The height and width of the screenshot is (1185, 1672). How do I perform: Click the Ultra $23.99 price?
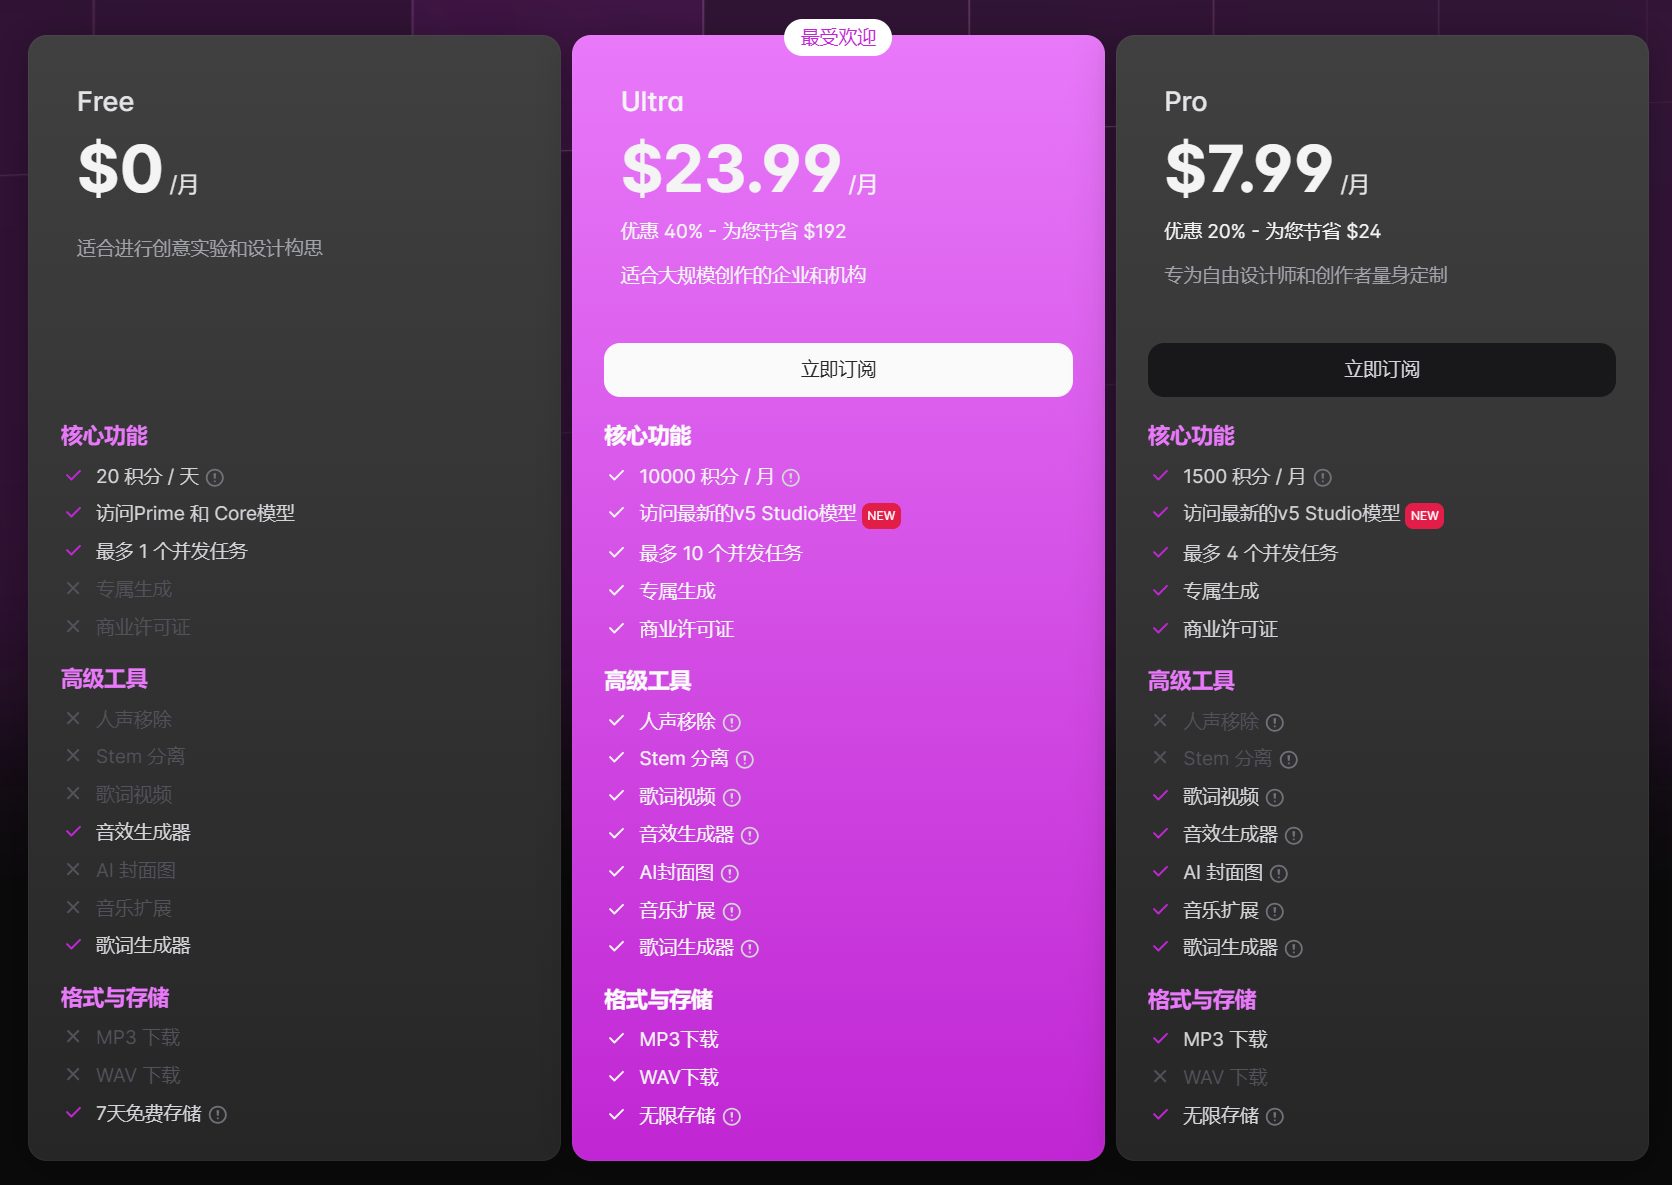point(731,168)
